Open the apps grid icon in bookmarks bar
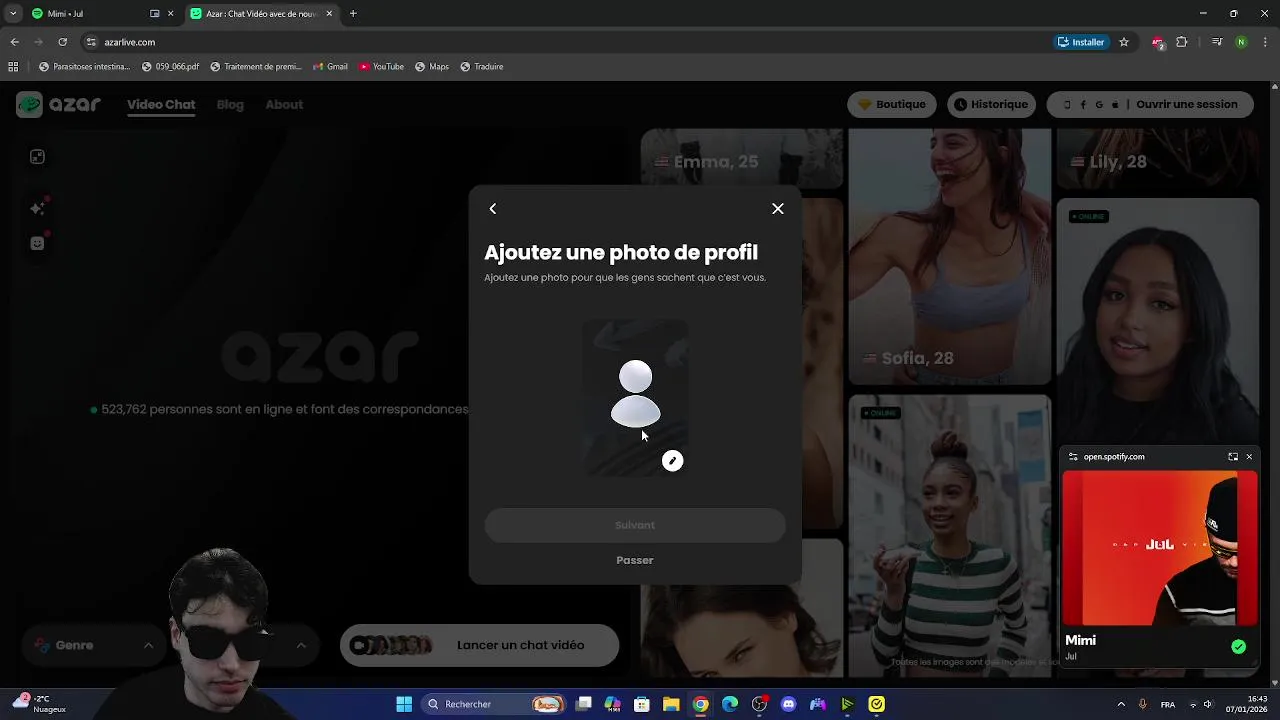This screenshot has width=1280, height=720. click(13, 67)
